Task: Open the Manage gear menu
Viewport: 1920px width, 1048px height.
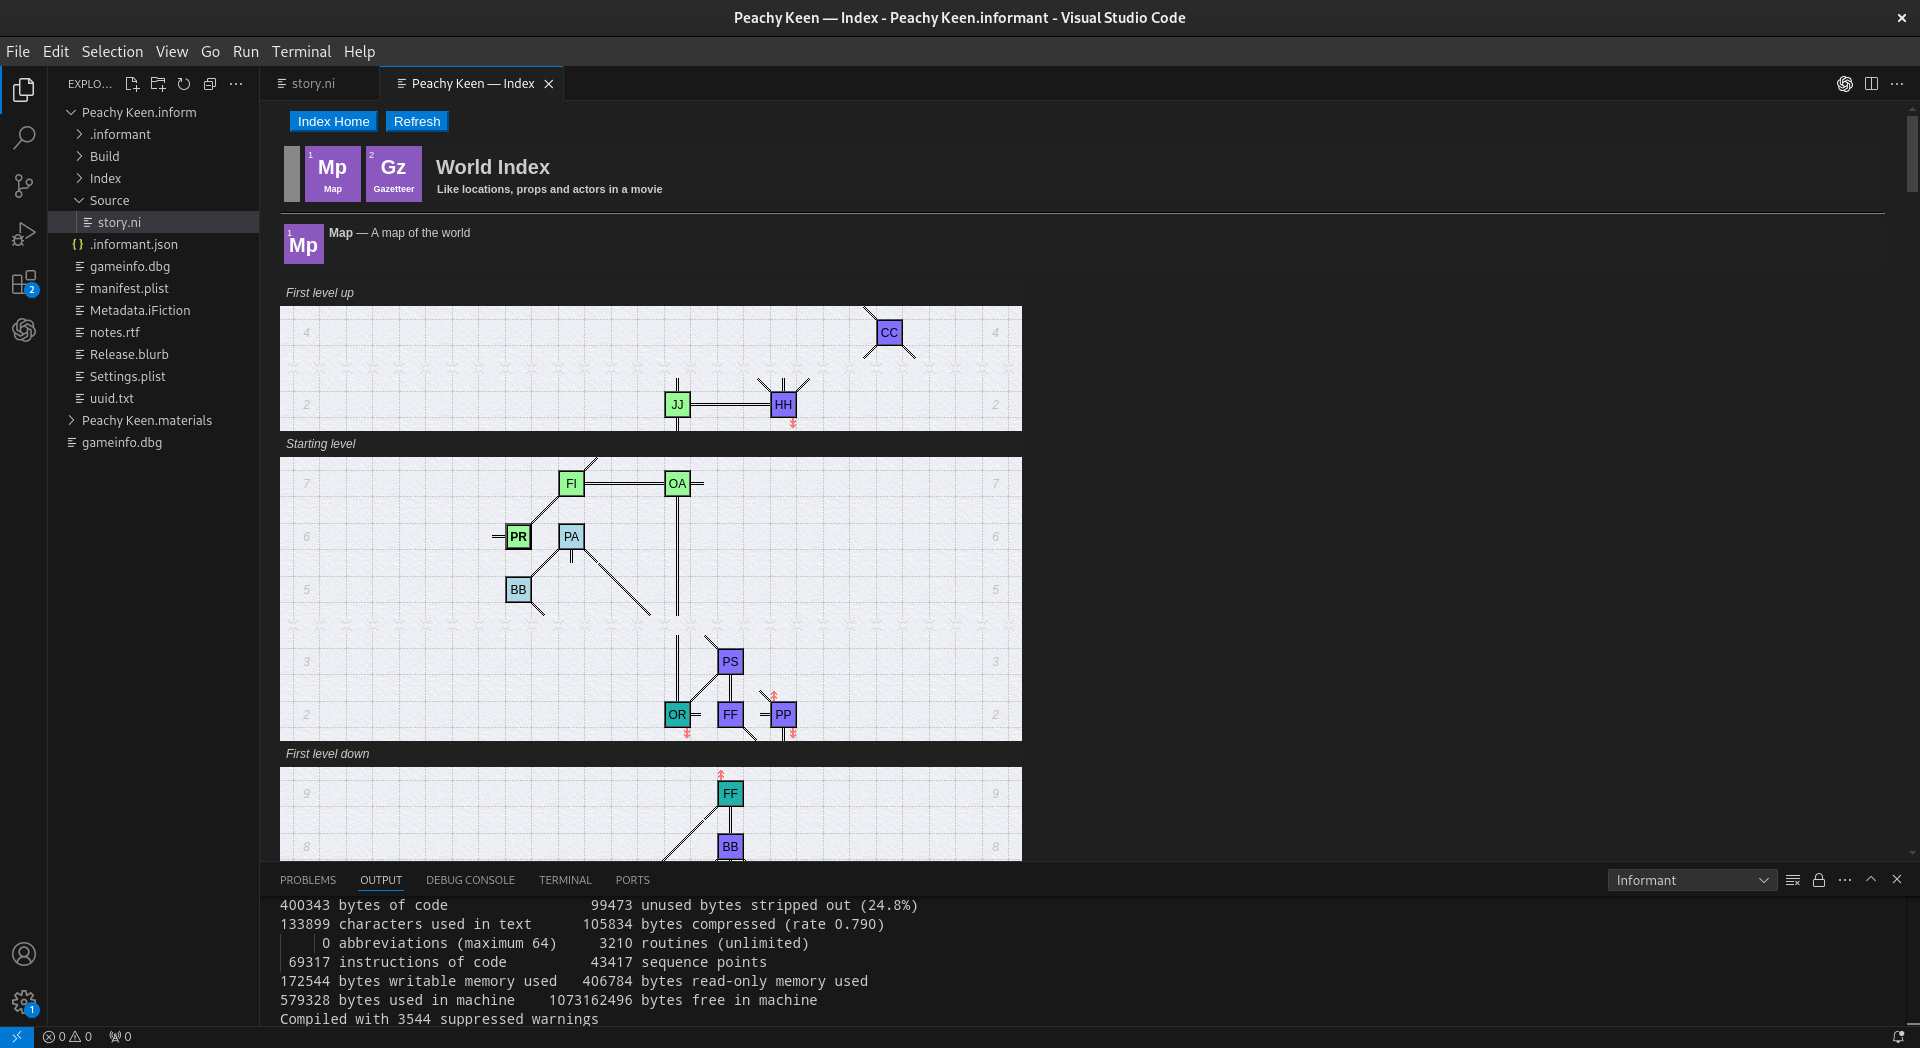Action: (x=24, y=1002)
